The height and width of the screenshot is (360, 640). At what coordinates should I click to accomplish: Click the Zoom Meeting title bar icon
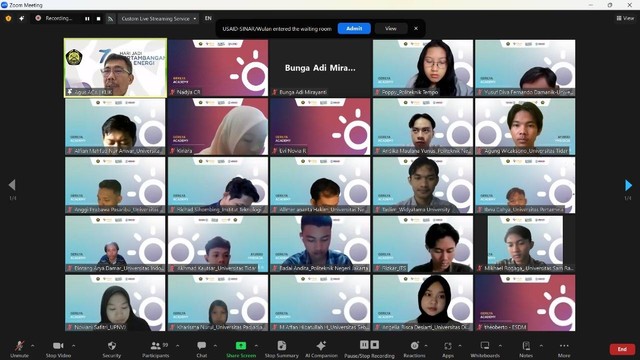(x=4, y=5)
